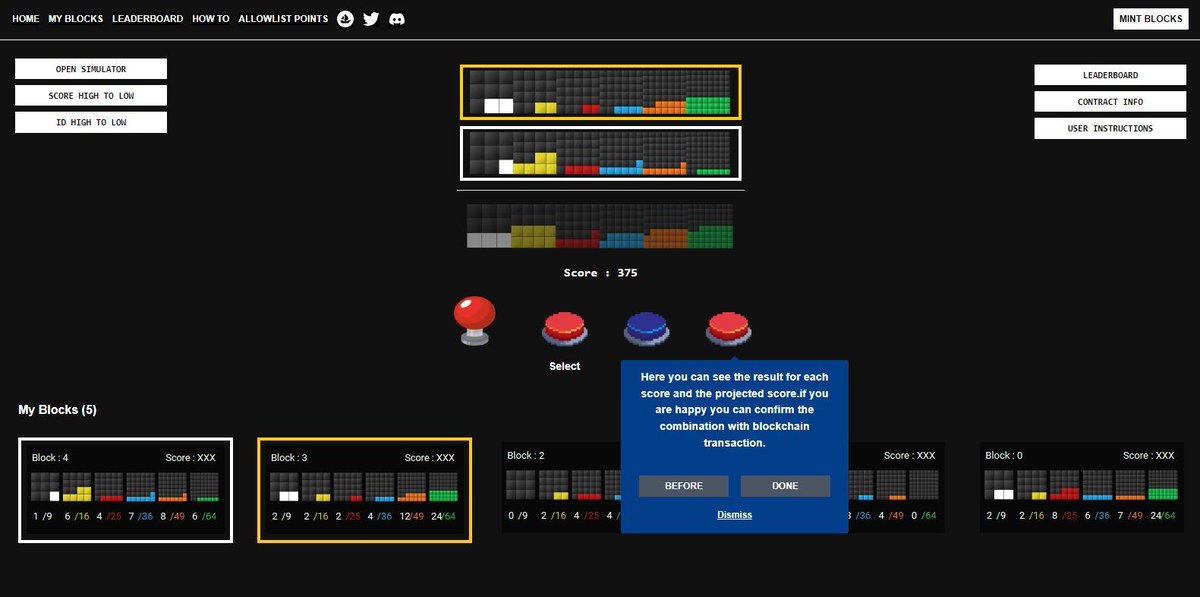Sort by SCORE HIGH TO LOW
The image size is (1200, 597).
click(x=91, y=95)
